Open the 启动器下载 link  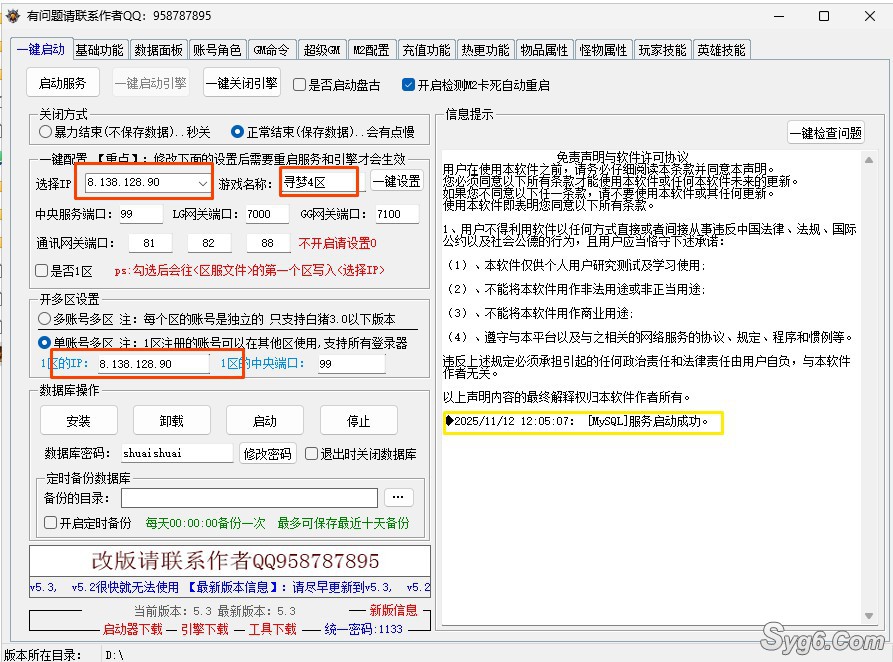pyautogui.click(x=132, y=629)
